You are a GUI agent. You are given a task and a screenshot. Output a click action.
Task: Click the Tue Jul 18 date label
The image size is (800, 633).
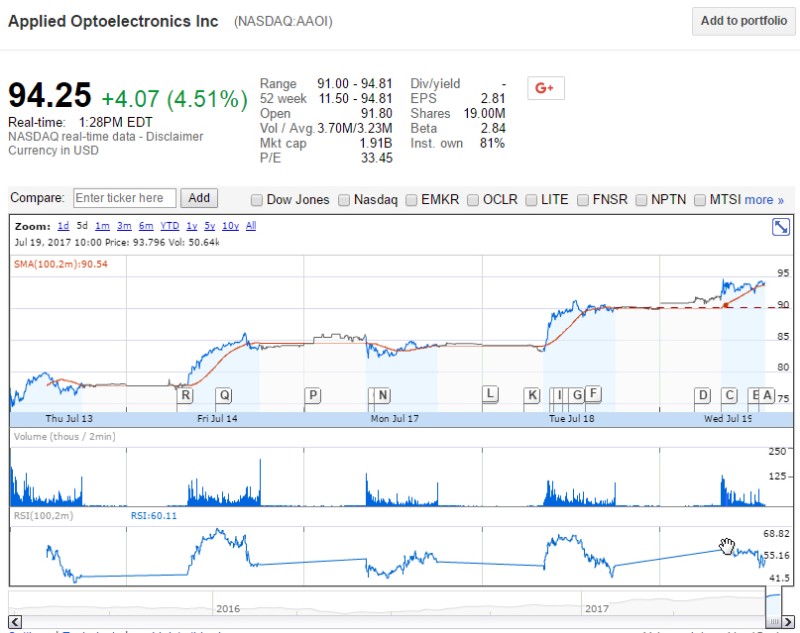(571, 419)
